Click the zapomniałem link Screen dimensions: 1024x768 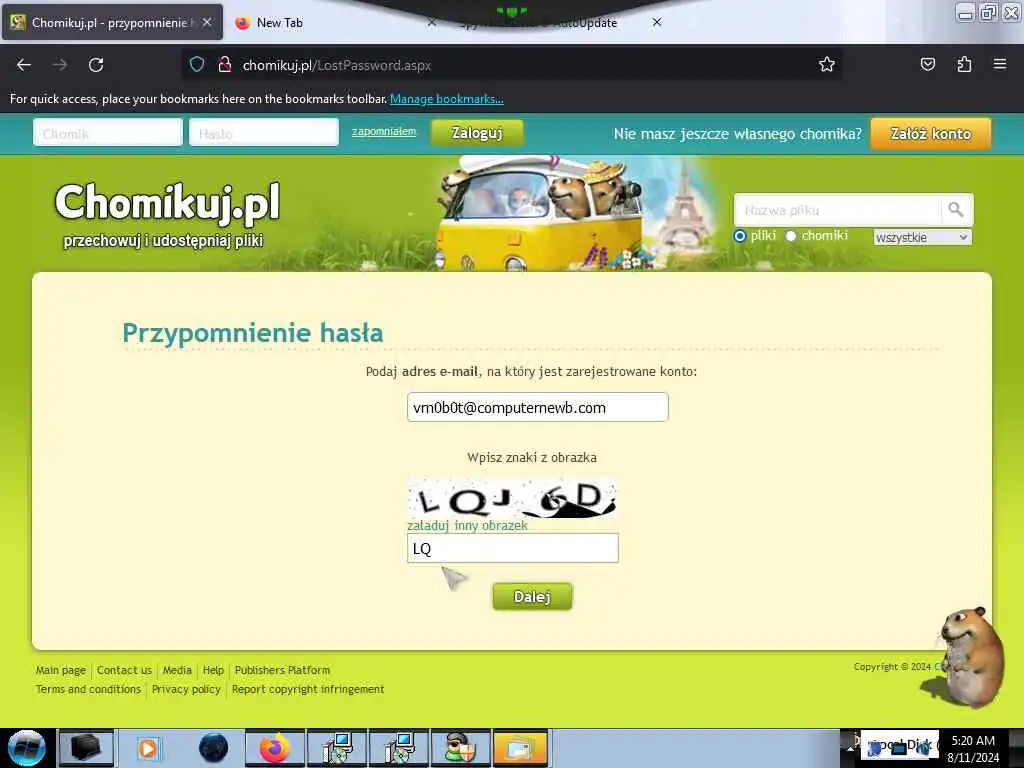[x=383, y=131]
